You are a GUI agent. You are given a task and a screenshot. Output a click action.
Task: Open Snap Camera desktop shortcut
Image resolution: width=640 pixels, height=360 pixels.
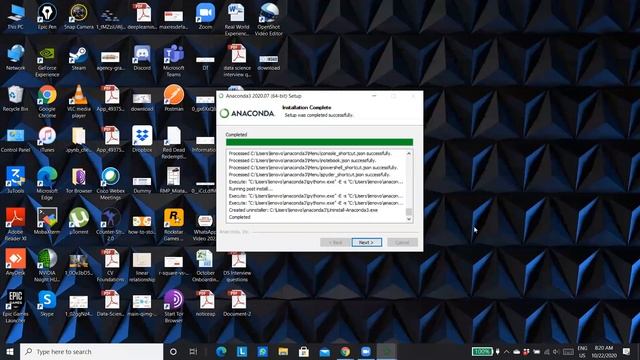[x=78, y=17]
